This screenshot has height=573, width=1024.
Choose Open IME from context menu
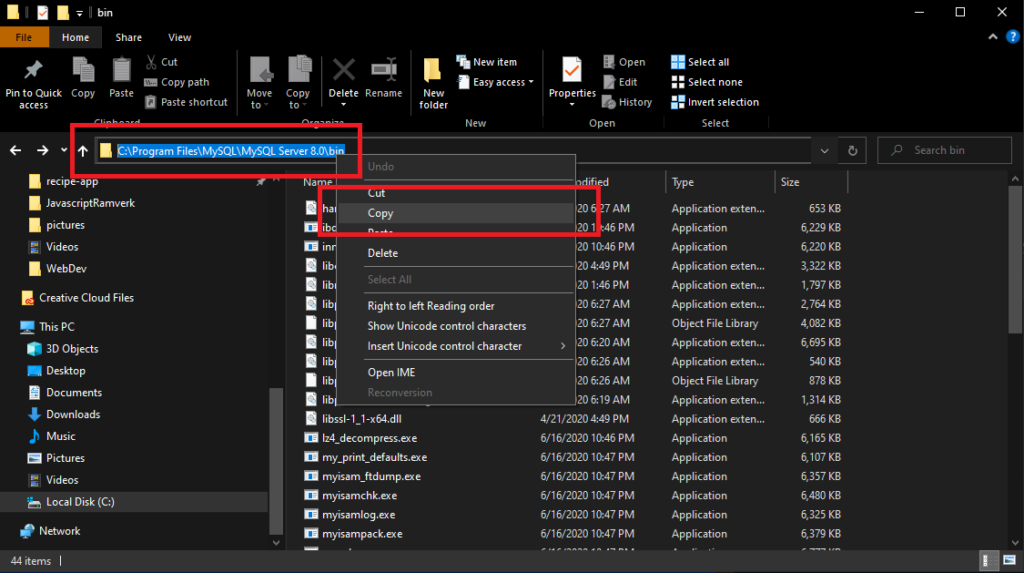pos(456,372)
